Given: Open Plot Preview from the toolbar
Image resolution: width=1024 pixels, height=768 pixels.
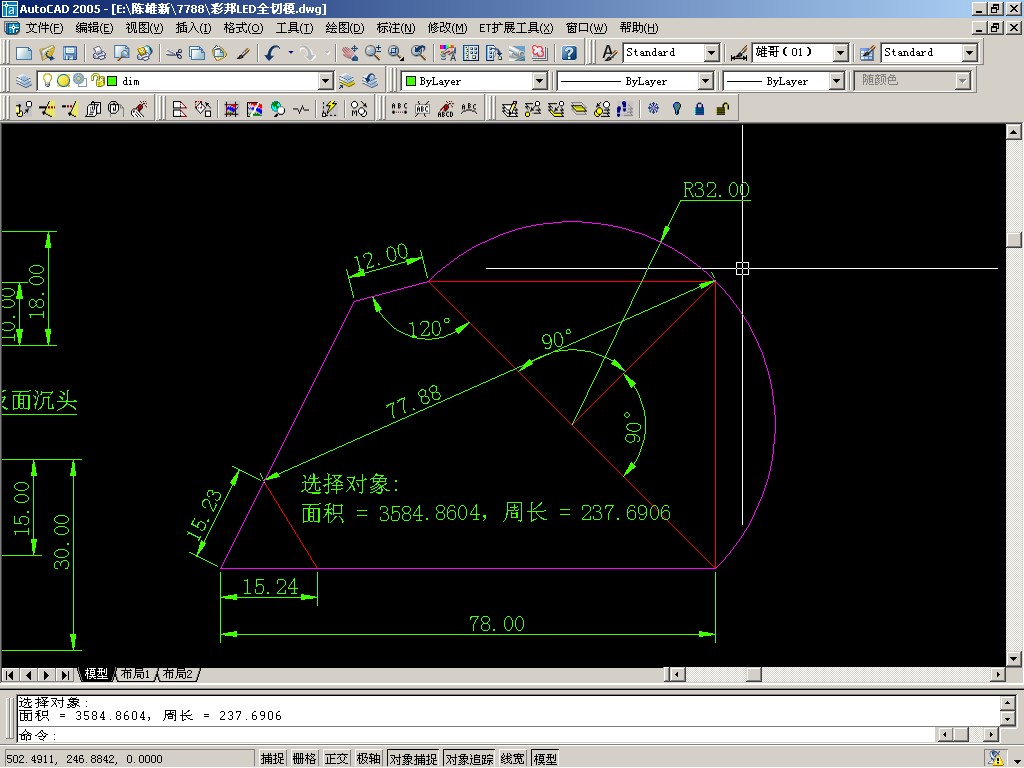Looking at the screenshot, I should point(121,53).
